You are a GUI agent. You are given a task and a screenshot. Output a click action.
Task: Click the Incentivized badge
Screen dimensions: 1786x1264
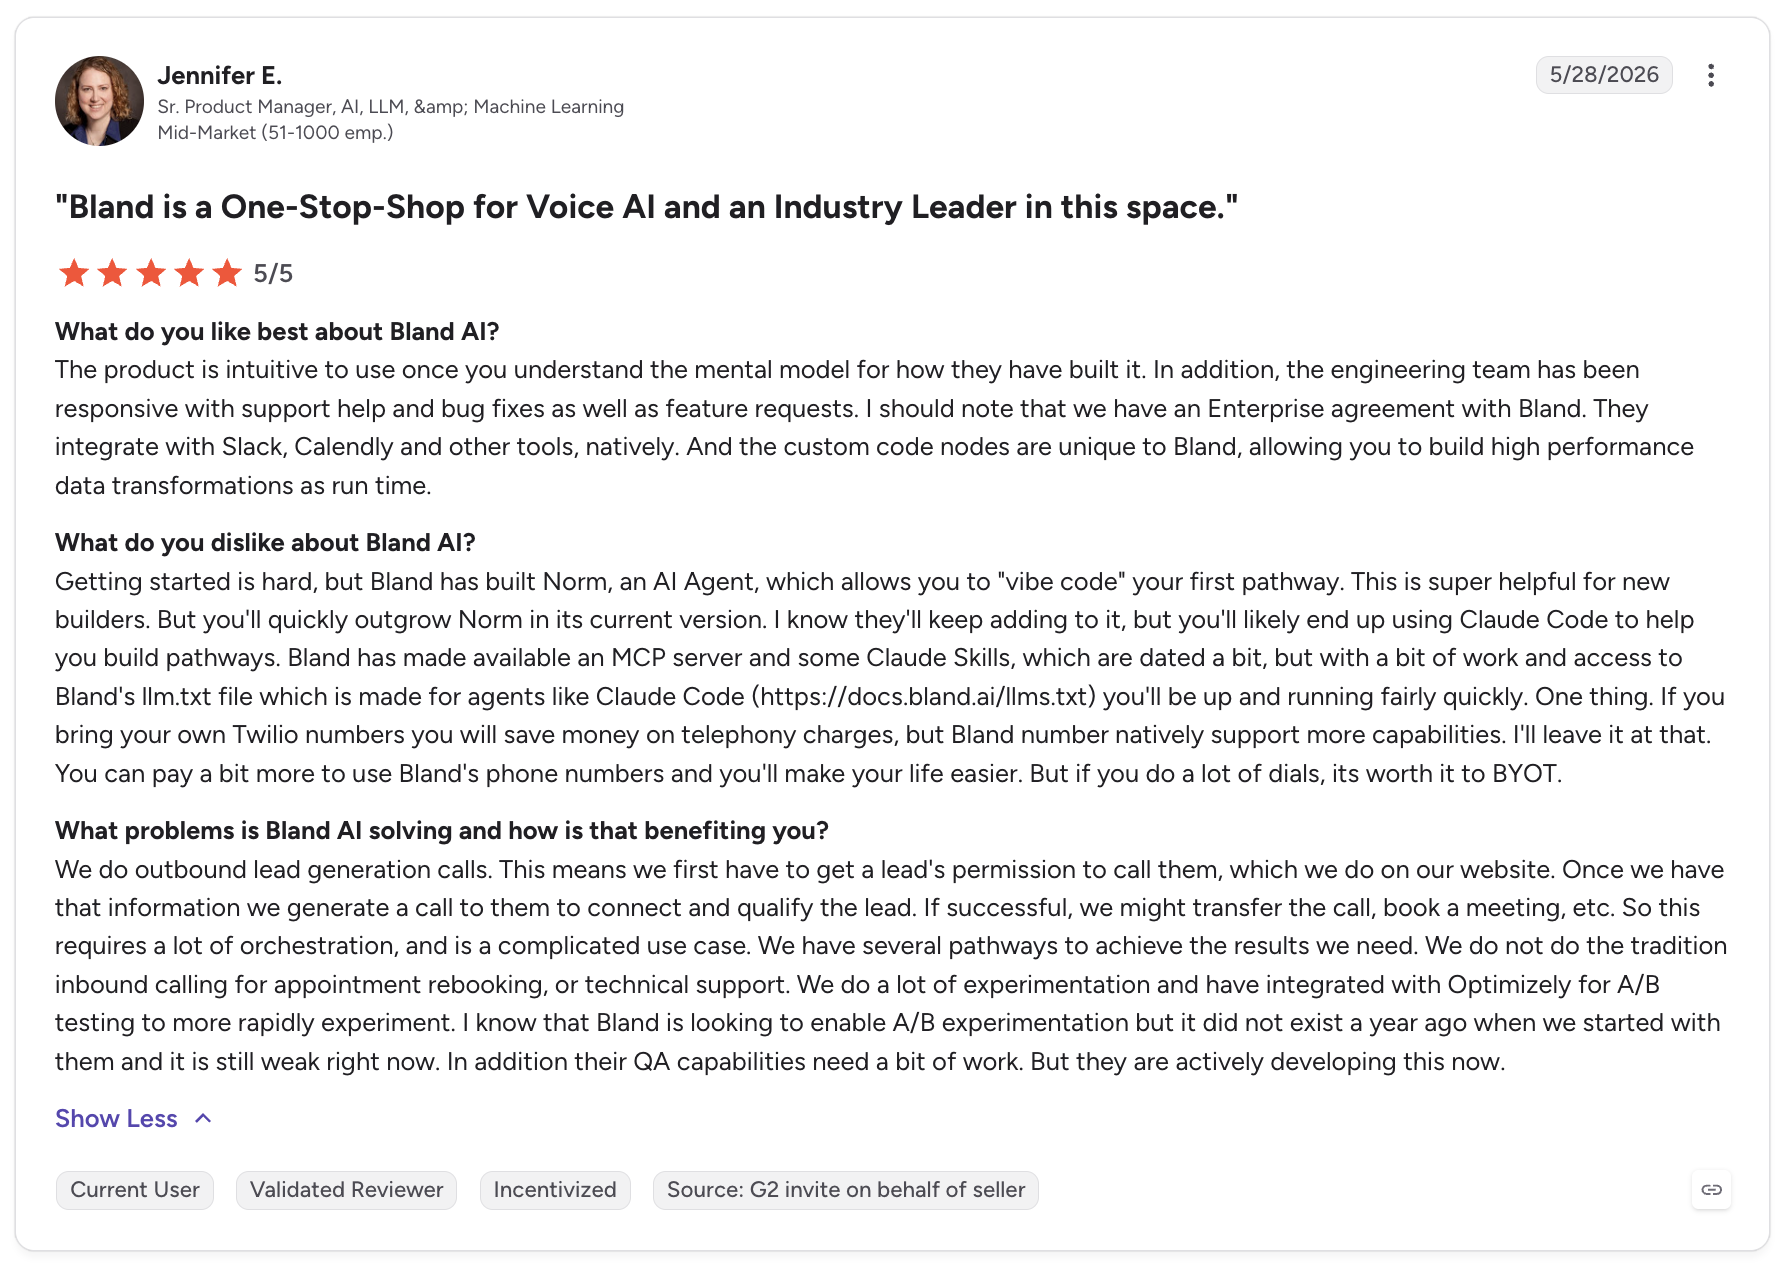pyautogui.click(x=555, y=1190)
